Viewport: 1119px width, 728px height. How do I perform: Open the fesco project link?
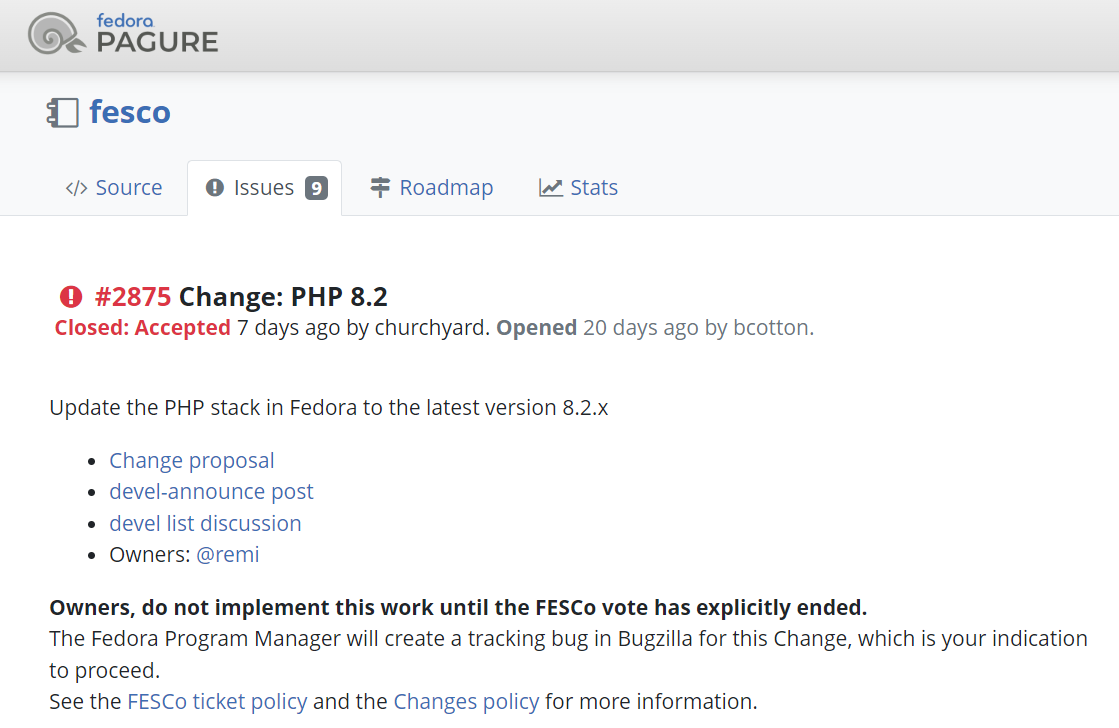(130, 112)
